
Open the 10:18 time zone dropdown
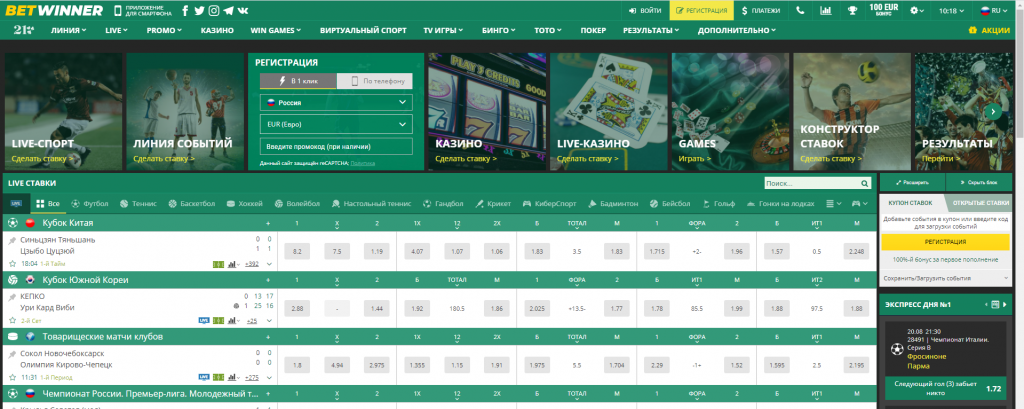click(952, 10)
